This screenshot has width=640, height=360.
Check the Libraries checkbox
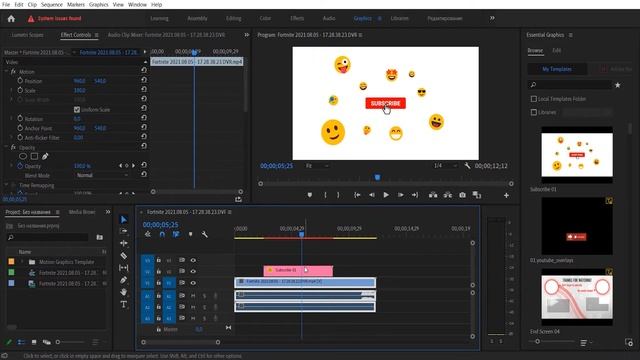(533, 112)
